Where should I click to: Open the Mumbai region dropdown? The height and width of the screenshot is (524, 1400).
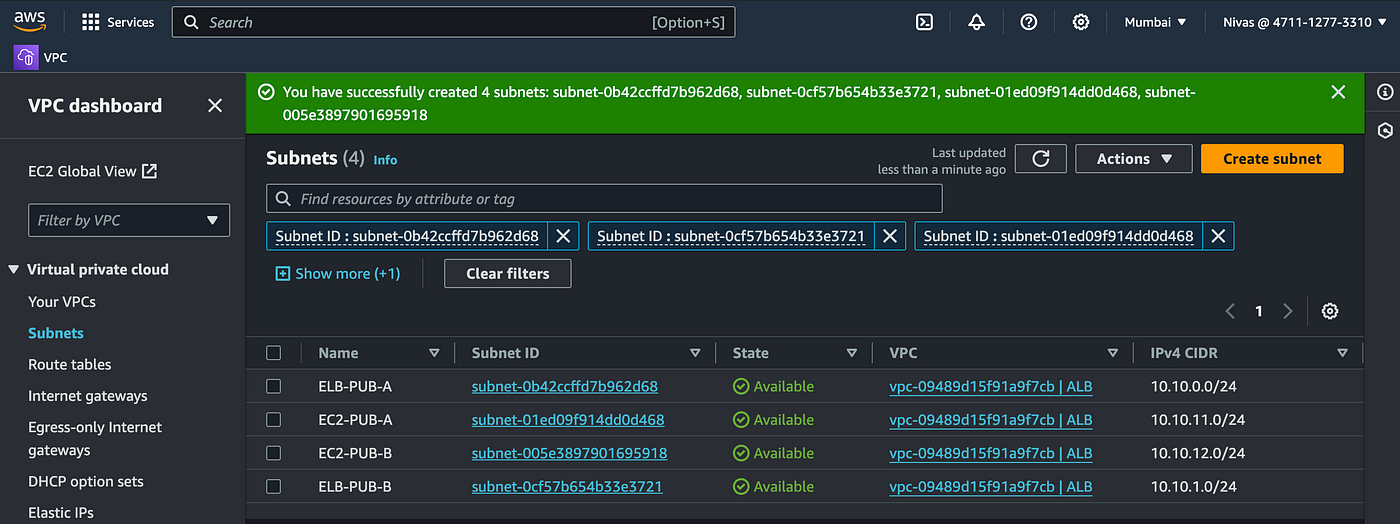pos(1155,22)
